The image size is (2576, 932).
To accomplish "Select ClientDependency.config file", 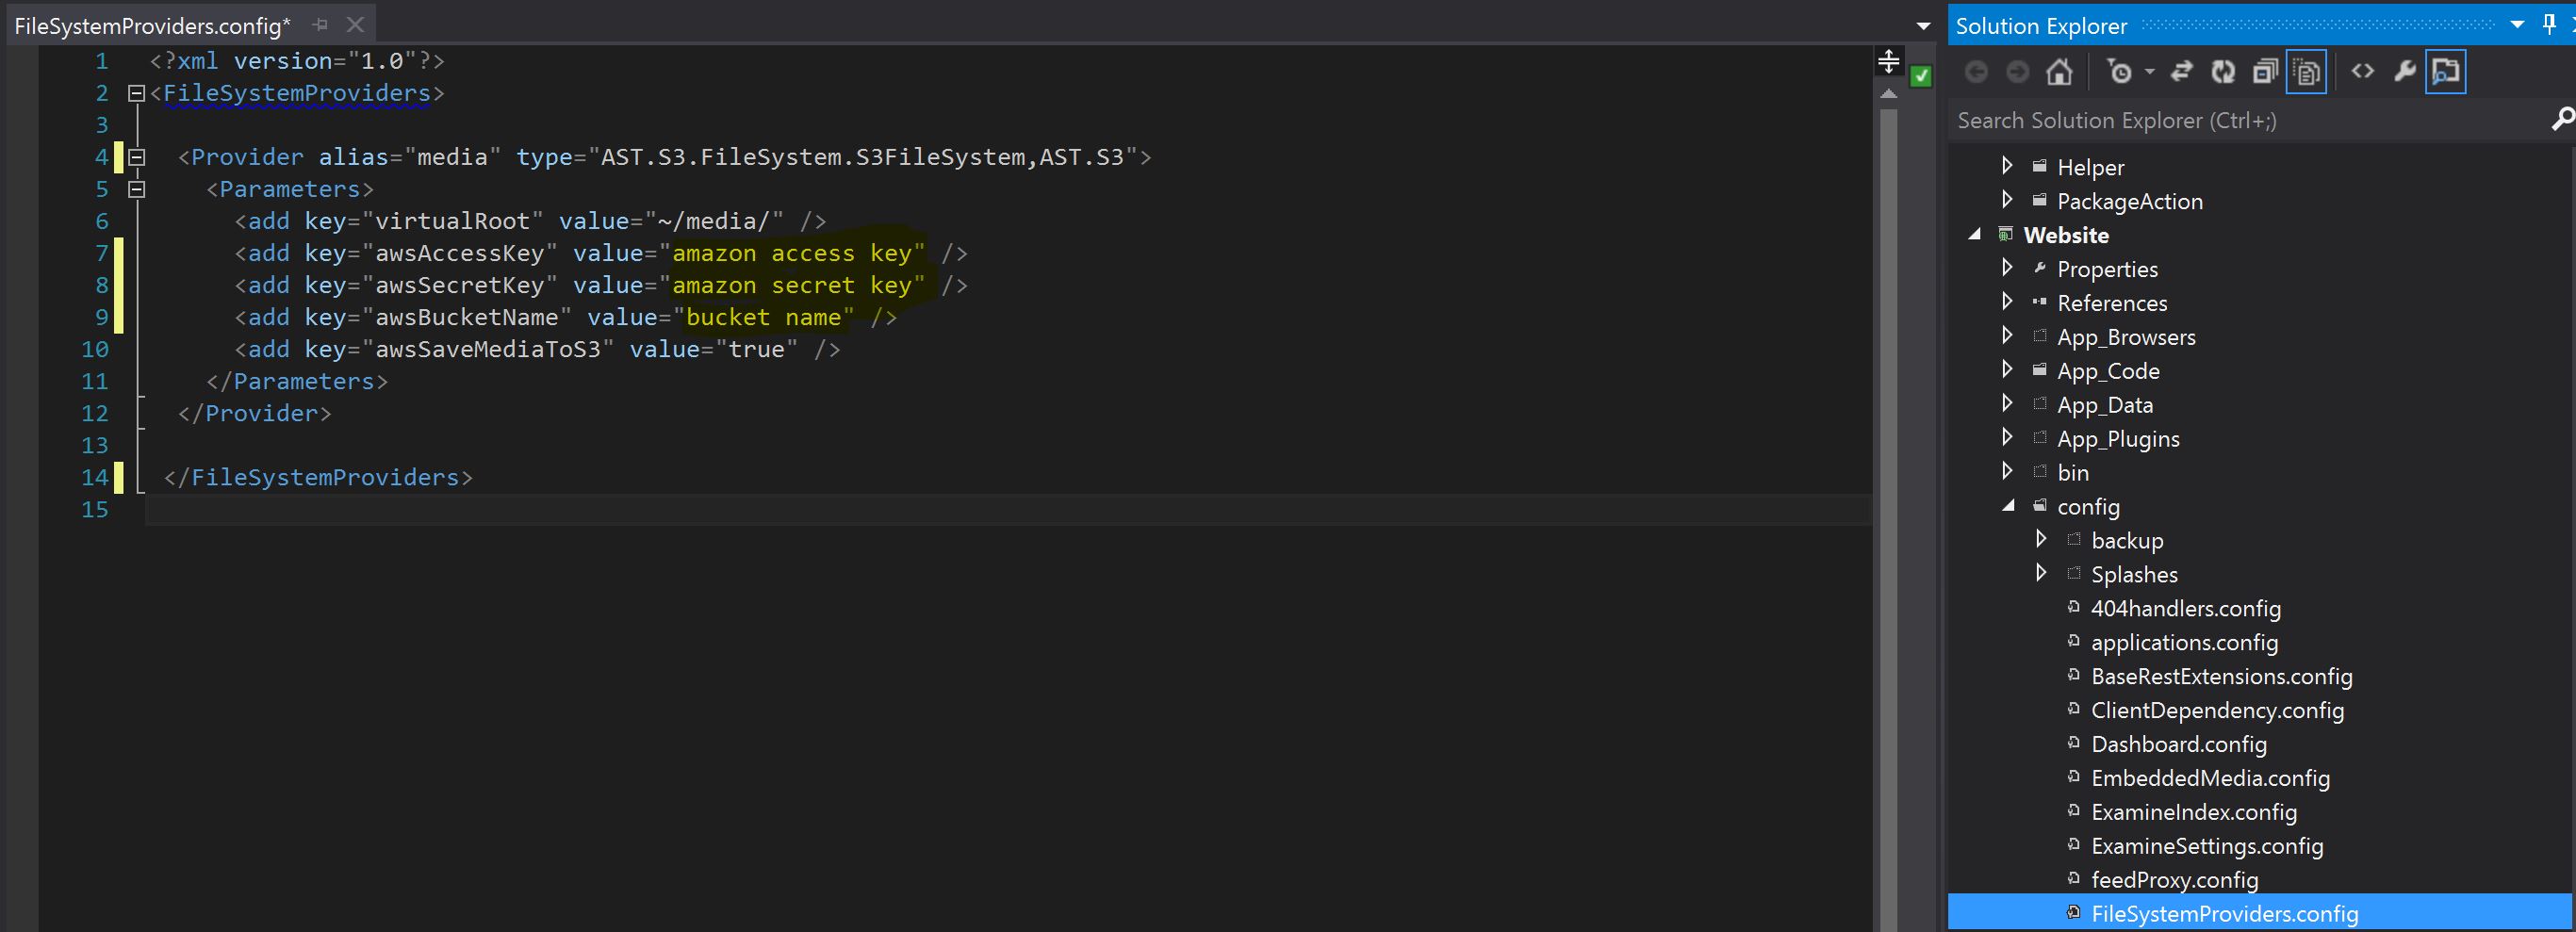I will [2217, 710].
